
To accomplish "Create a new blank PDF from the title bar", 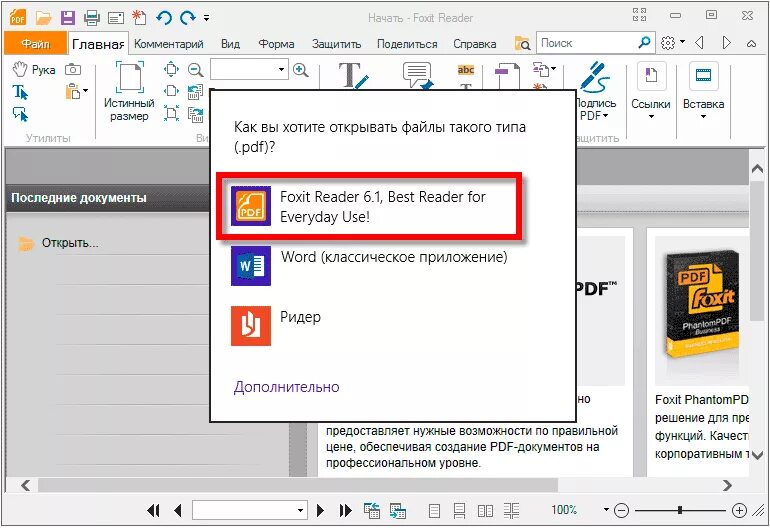I will (139, 18).
